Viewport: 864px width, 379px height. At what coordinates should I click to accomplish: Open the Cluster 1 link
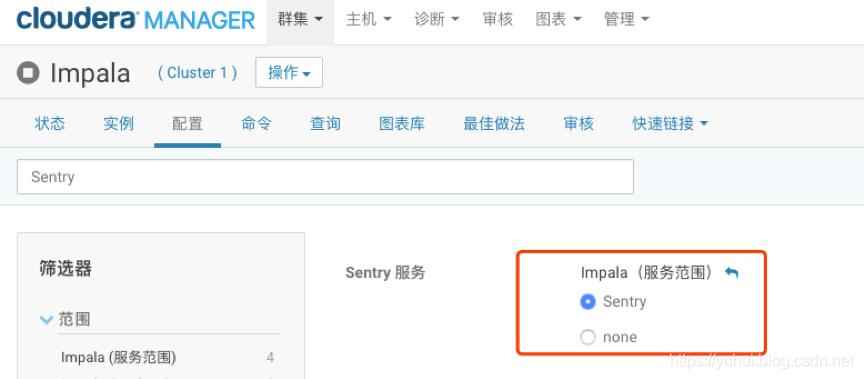197,73
